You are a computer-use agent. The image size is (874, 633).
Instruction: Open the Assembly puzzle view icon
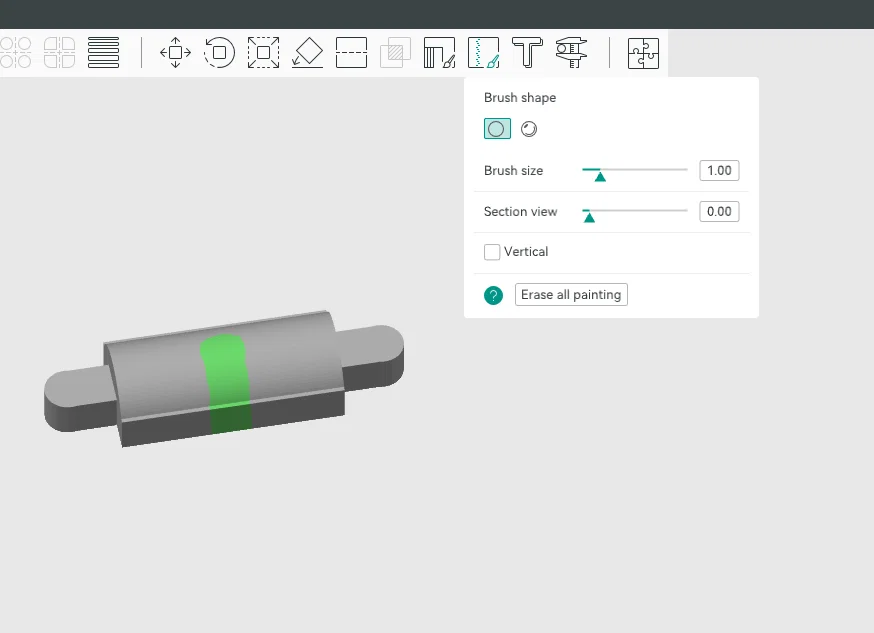tap(643, 53)
